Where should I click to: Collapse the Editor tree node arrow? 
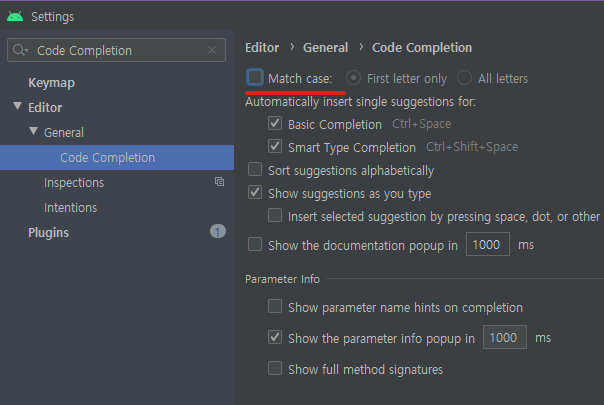(x=17, y=106)
